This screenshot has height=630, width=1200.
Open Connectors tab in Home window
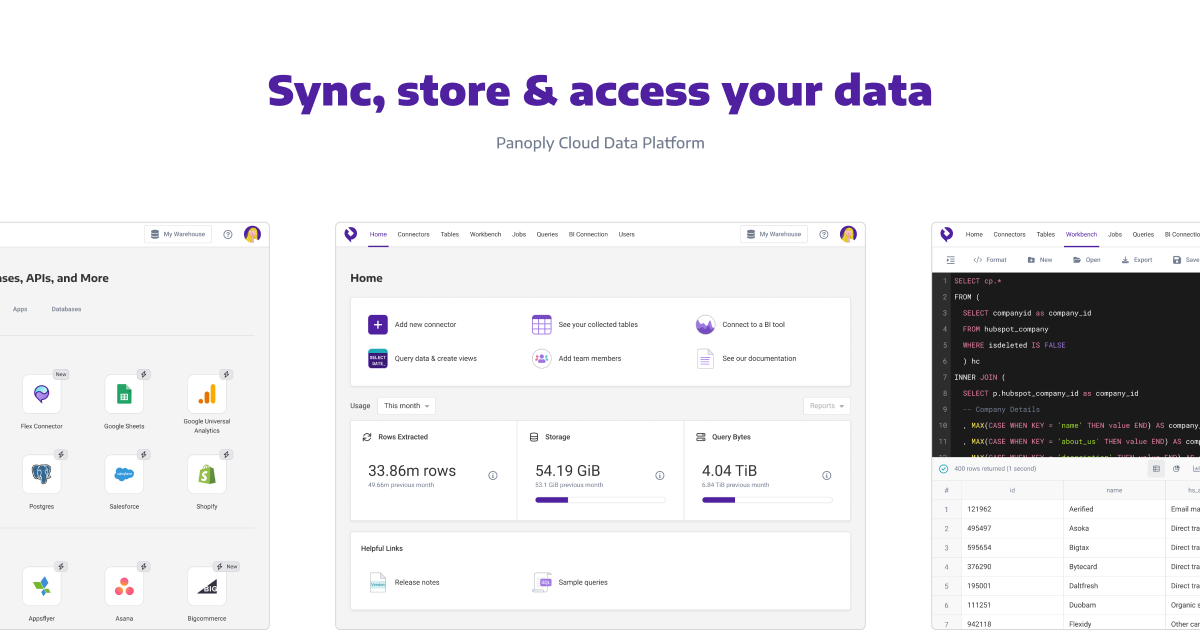(413, 234)
